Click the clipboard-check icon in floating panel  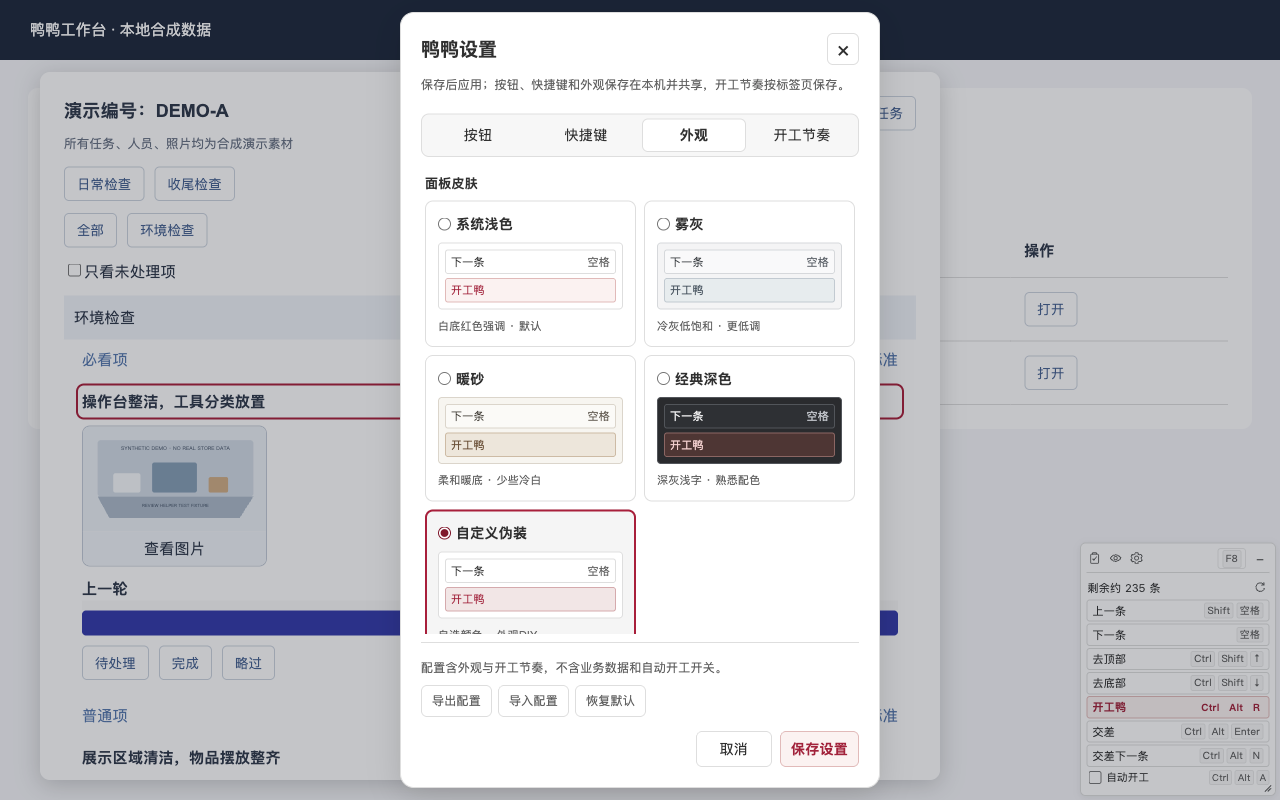1095,558
